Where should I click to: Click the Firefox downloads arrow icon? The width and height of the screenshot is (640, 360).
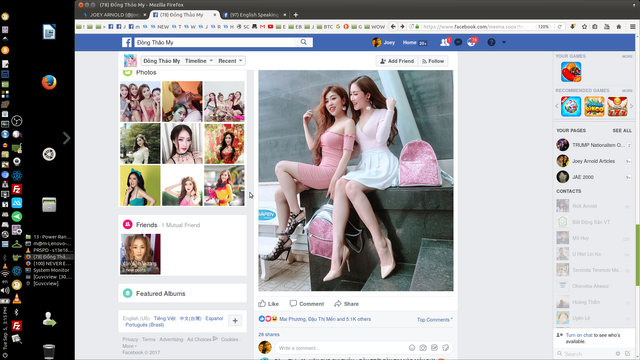tap(573, 27)
